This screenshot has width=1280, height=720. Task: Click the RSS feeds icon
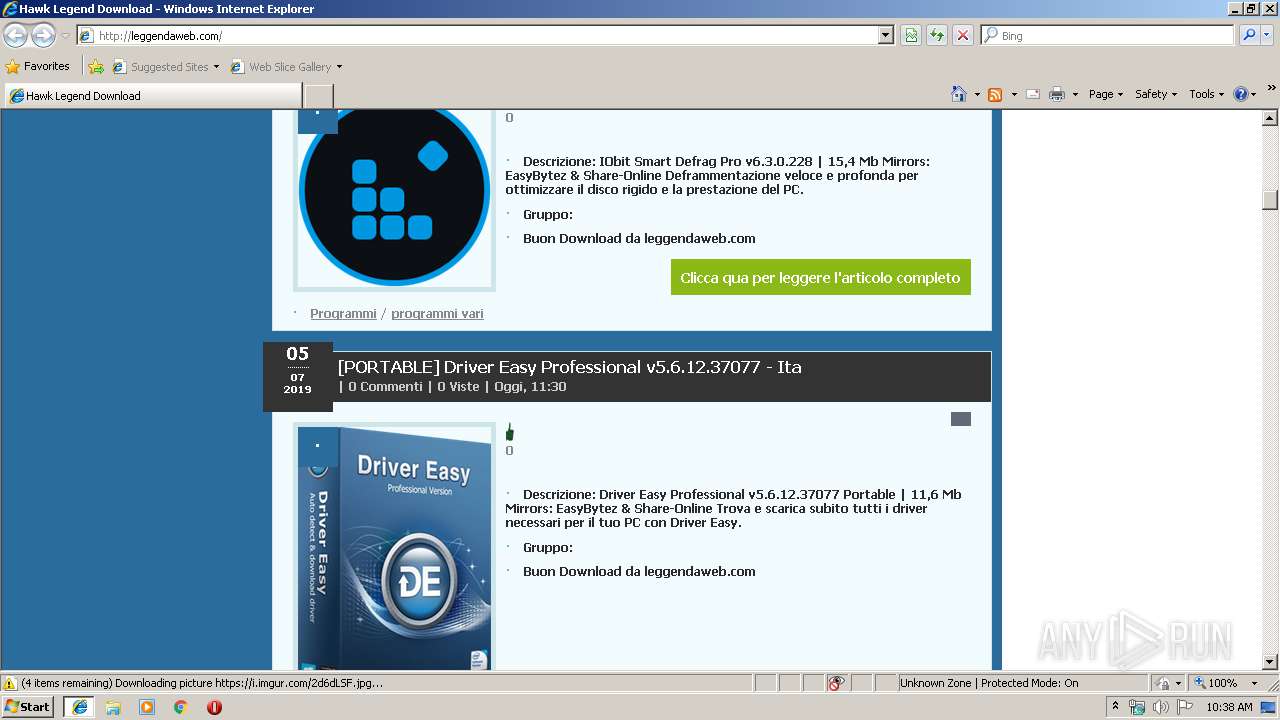tap(995, 94)
